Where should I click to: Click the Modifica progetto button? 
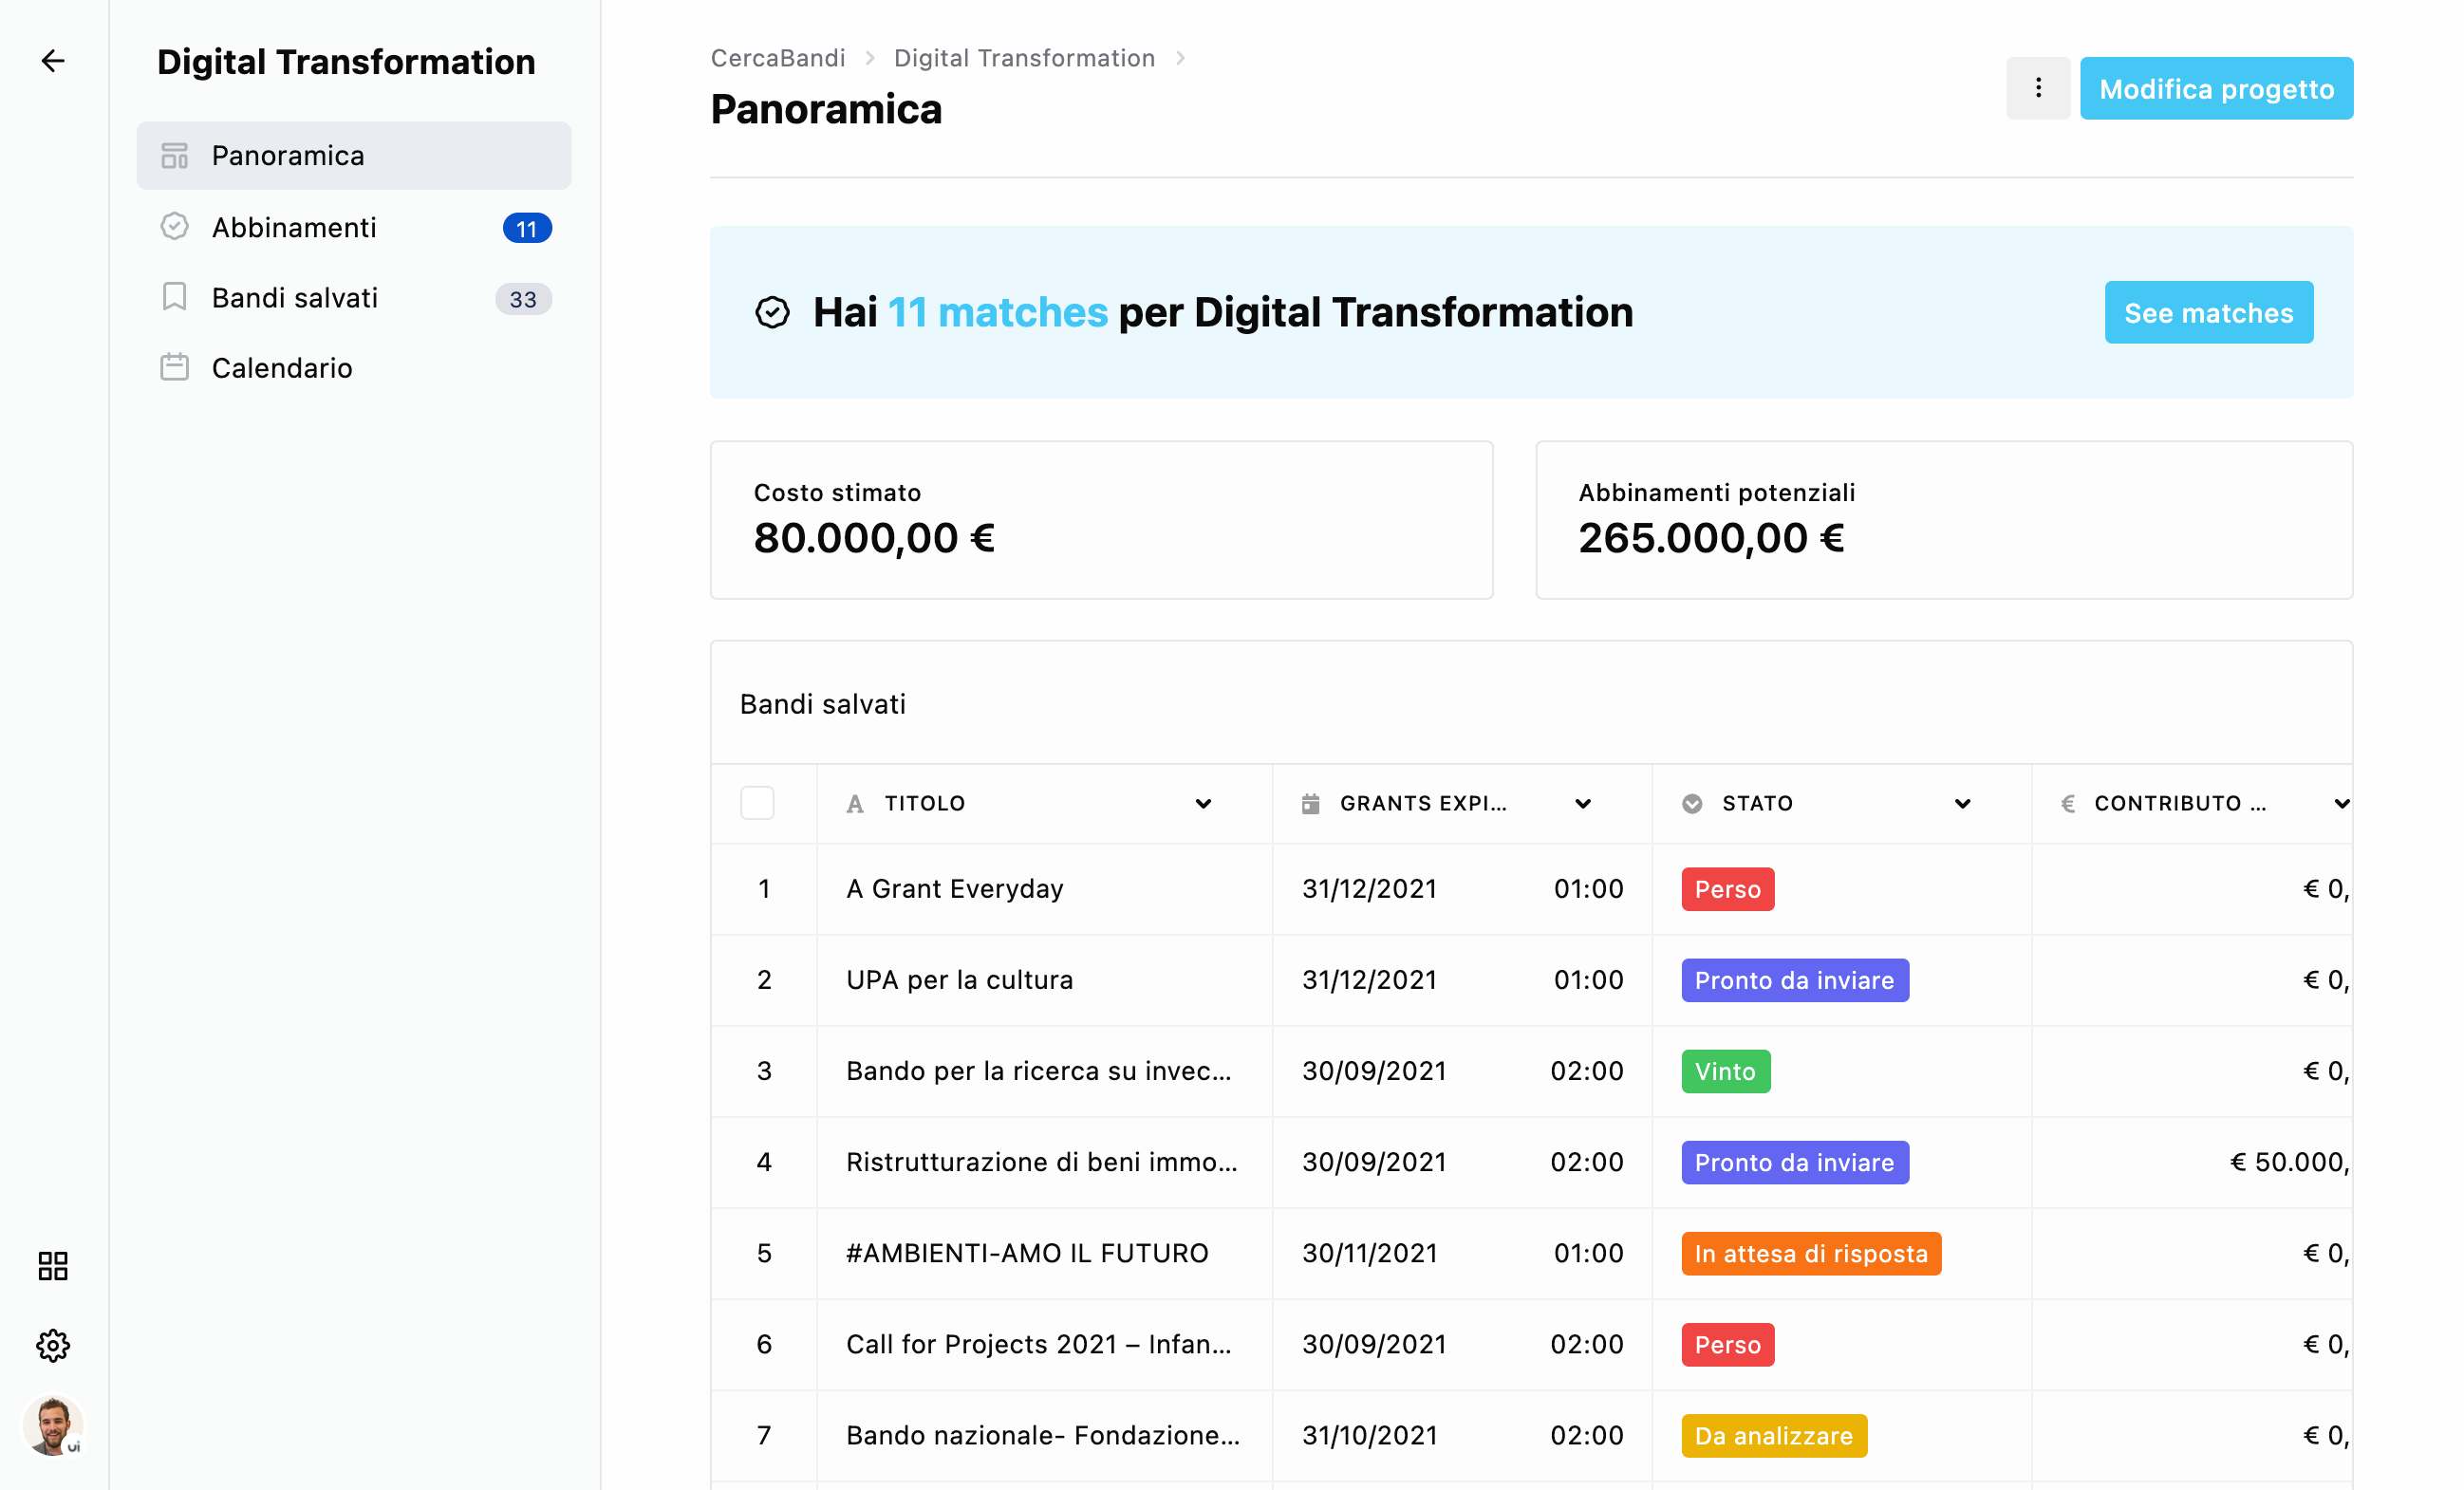[x=2216, y=88]
